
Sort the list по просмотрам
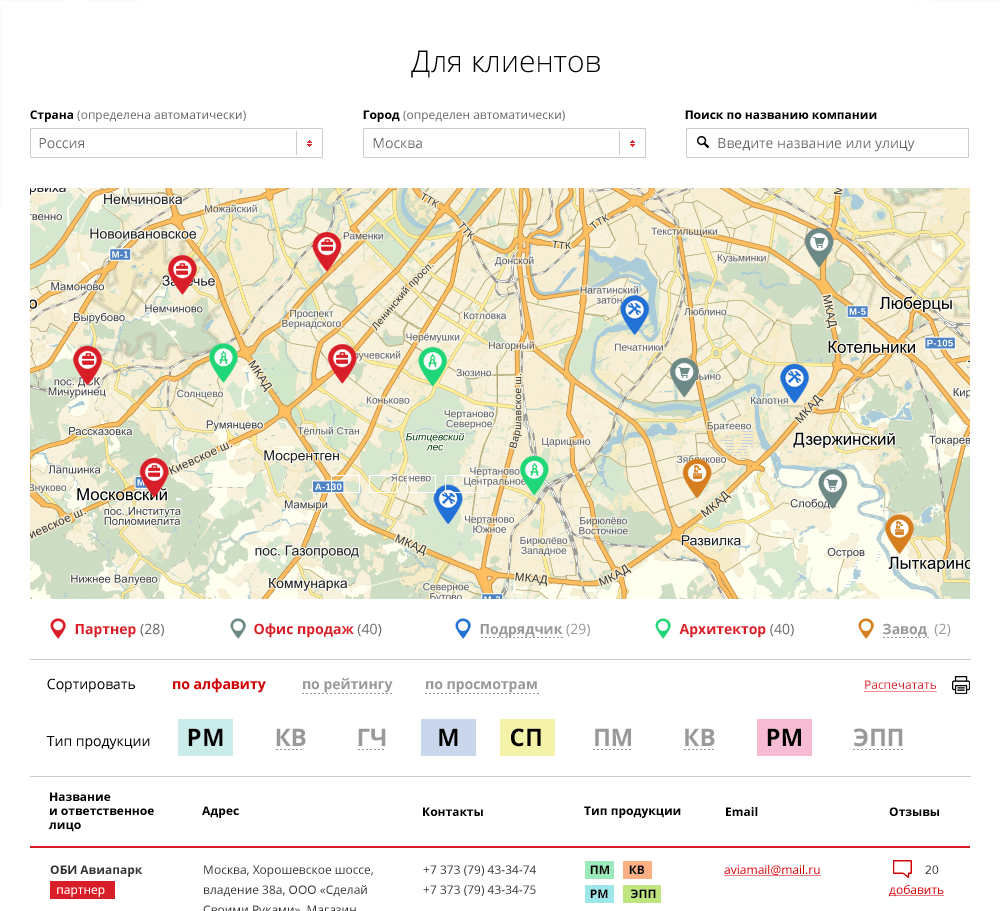coord(481,685)
